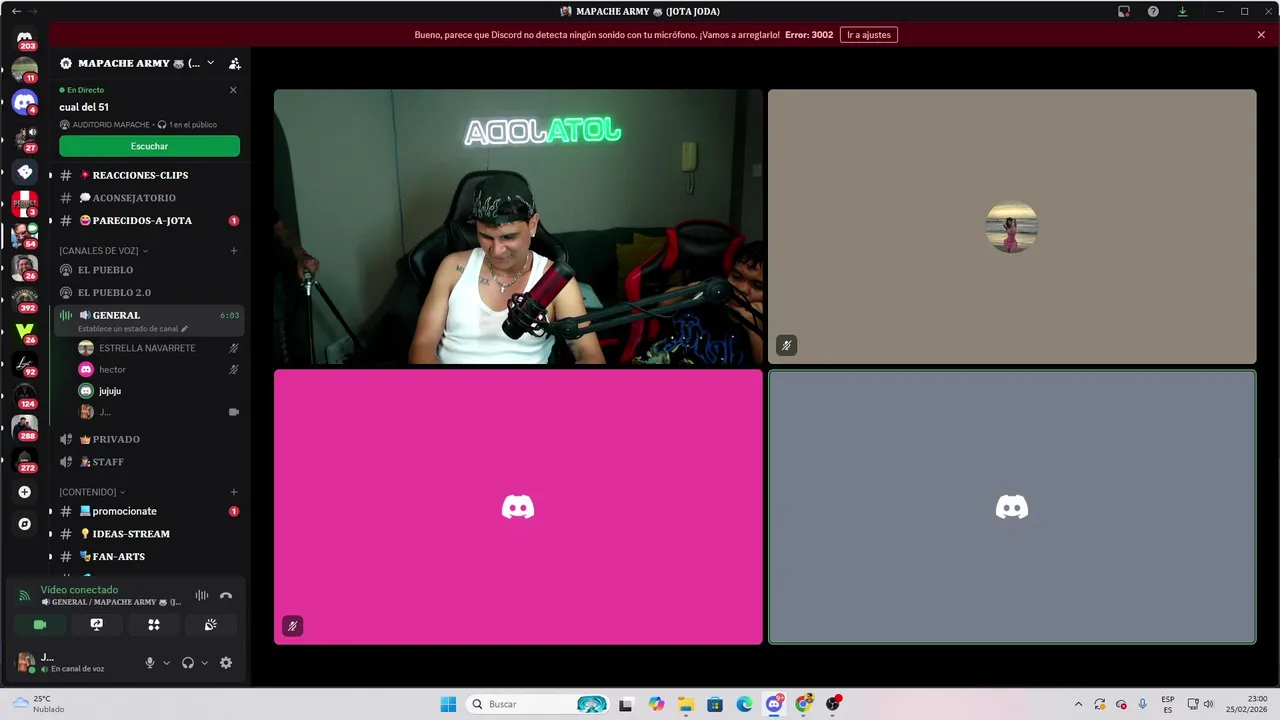The width and height of the screenshot is (1280, 720).
Task: Open Chrome from taskbar
Action: click(803, 704)
